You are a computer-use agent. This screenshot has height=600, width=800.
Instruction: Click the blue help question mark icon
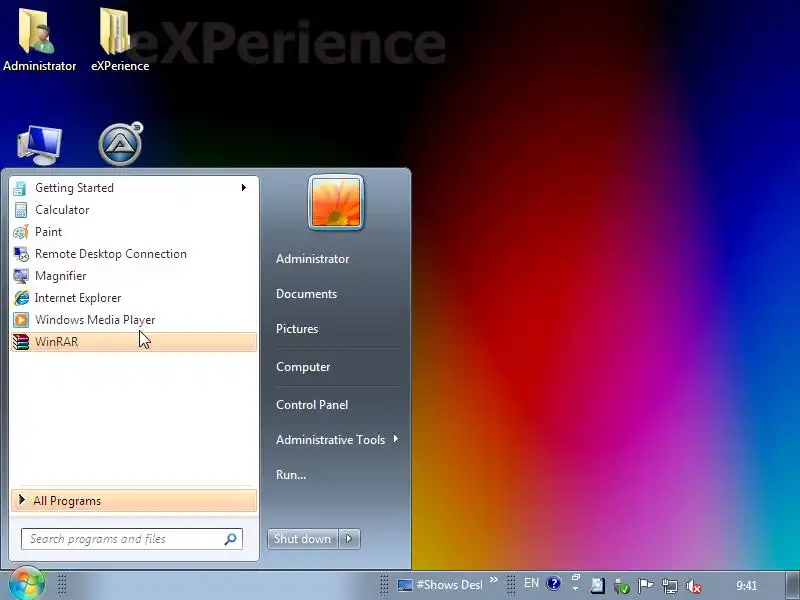click(x=554, y=583)
